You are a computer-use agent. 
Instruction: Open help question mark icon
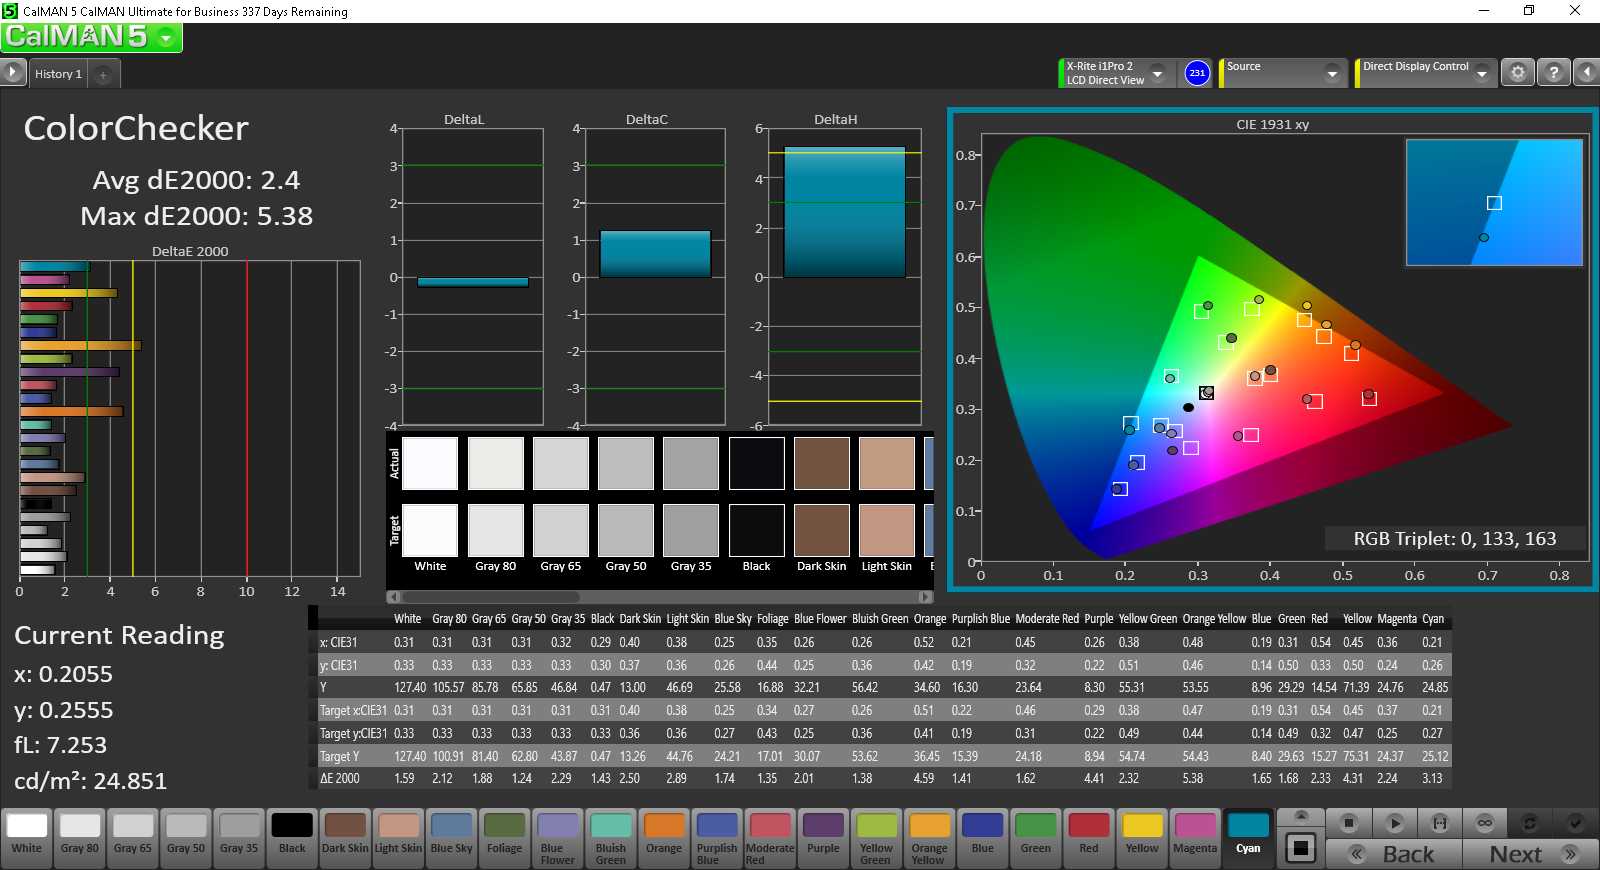(x=1553, y=72)
